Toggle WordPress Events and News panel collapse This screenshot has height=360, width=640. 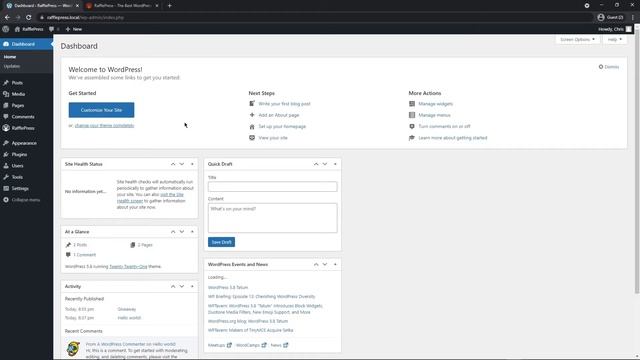click(x=335, y=264)
